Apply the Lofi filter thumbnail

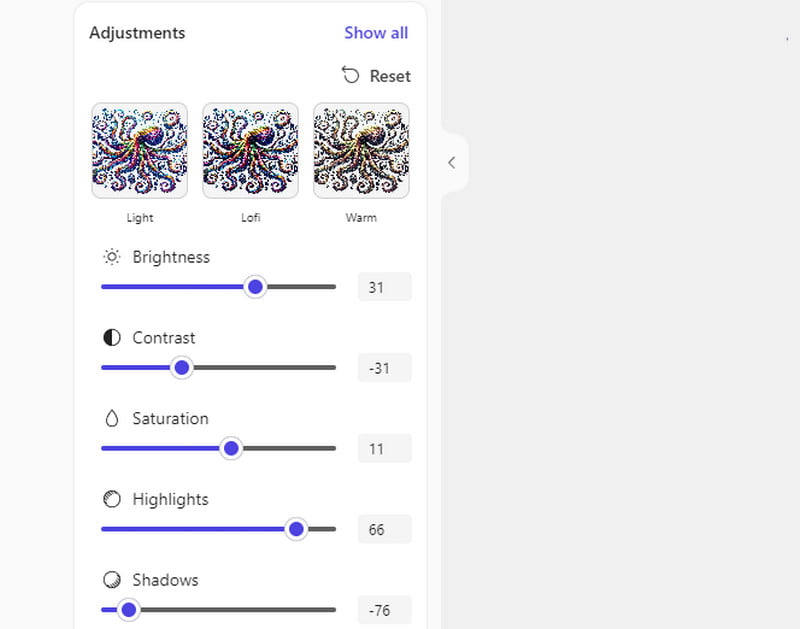(250, 150)
